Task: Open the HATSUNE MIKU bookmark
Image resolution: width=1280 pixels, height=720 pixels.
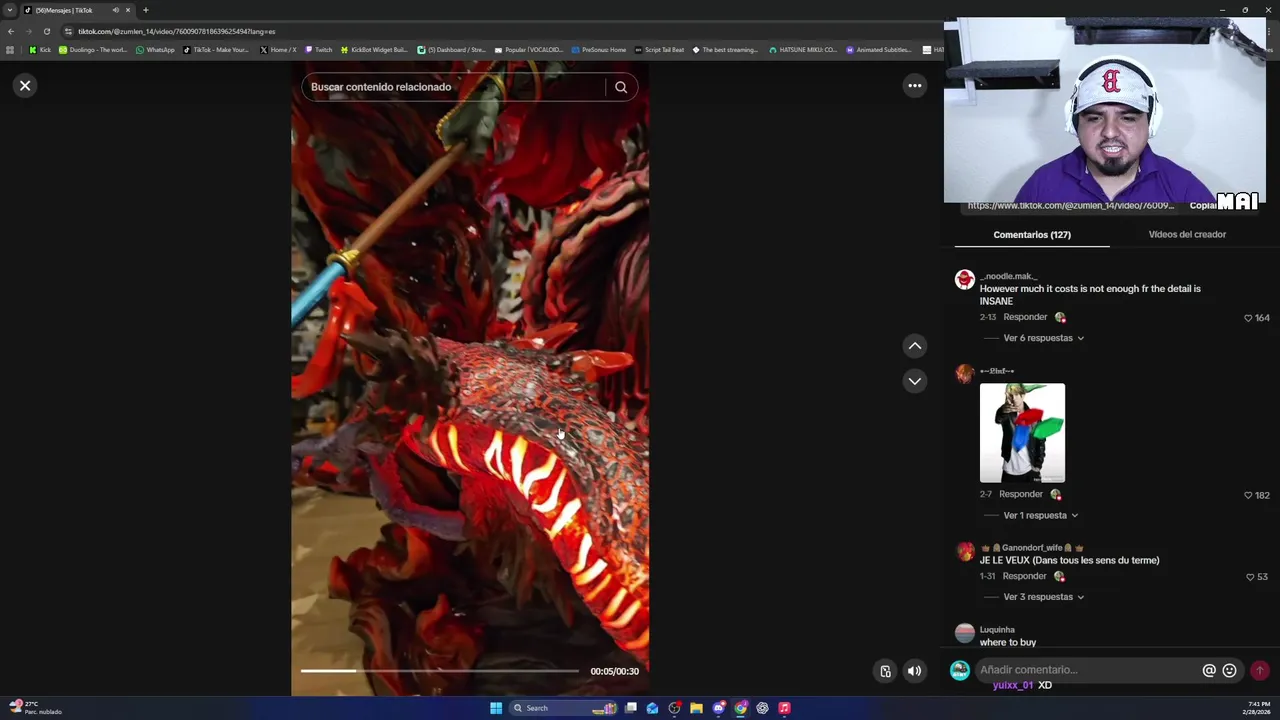Action: coord(803,50)
